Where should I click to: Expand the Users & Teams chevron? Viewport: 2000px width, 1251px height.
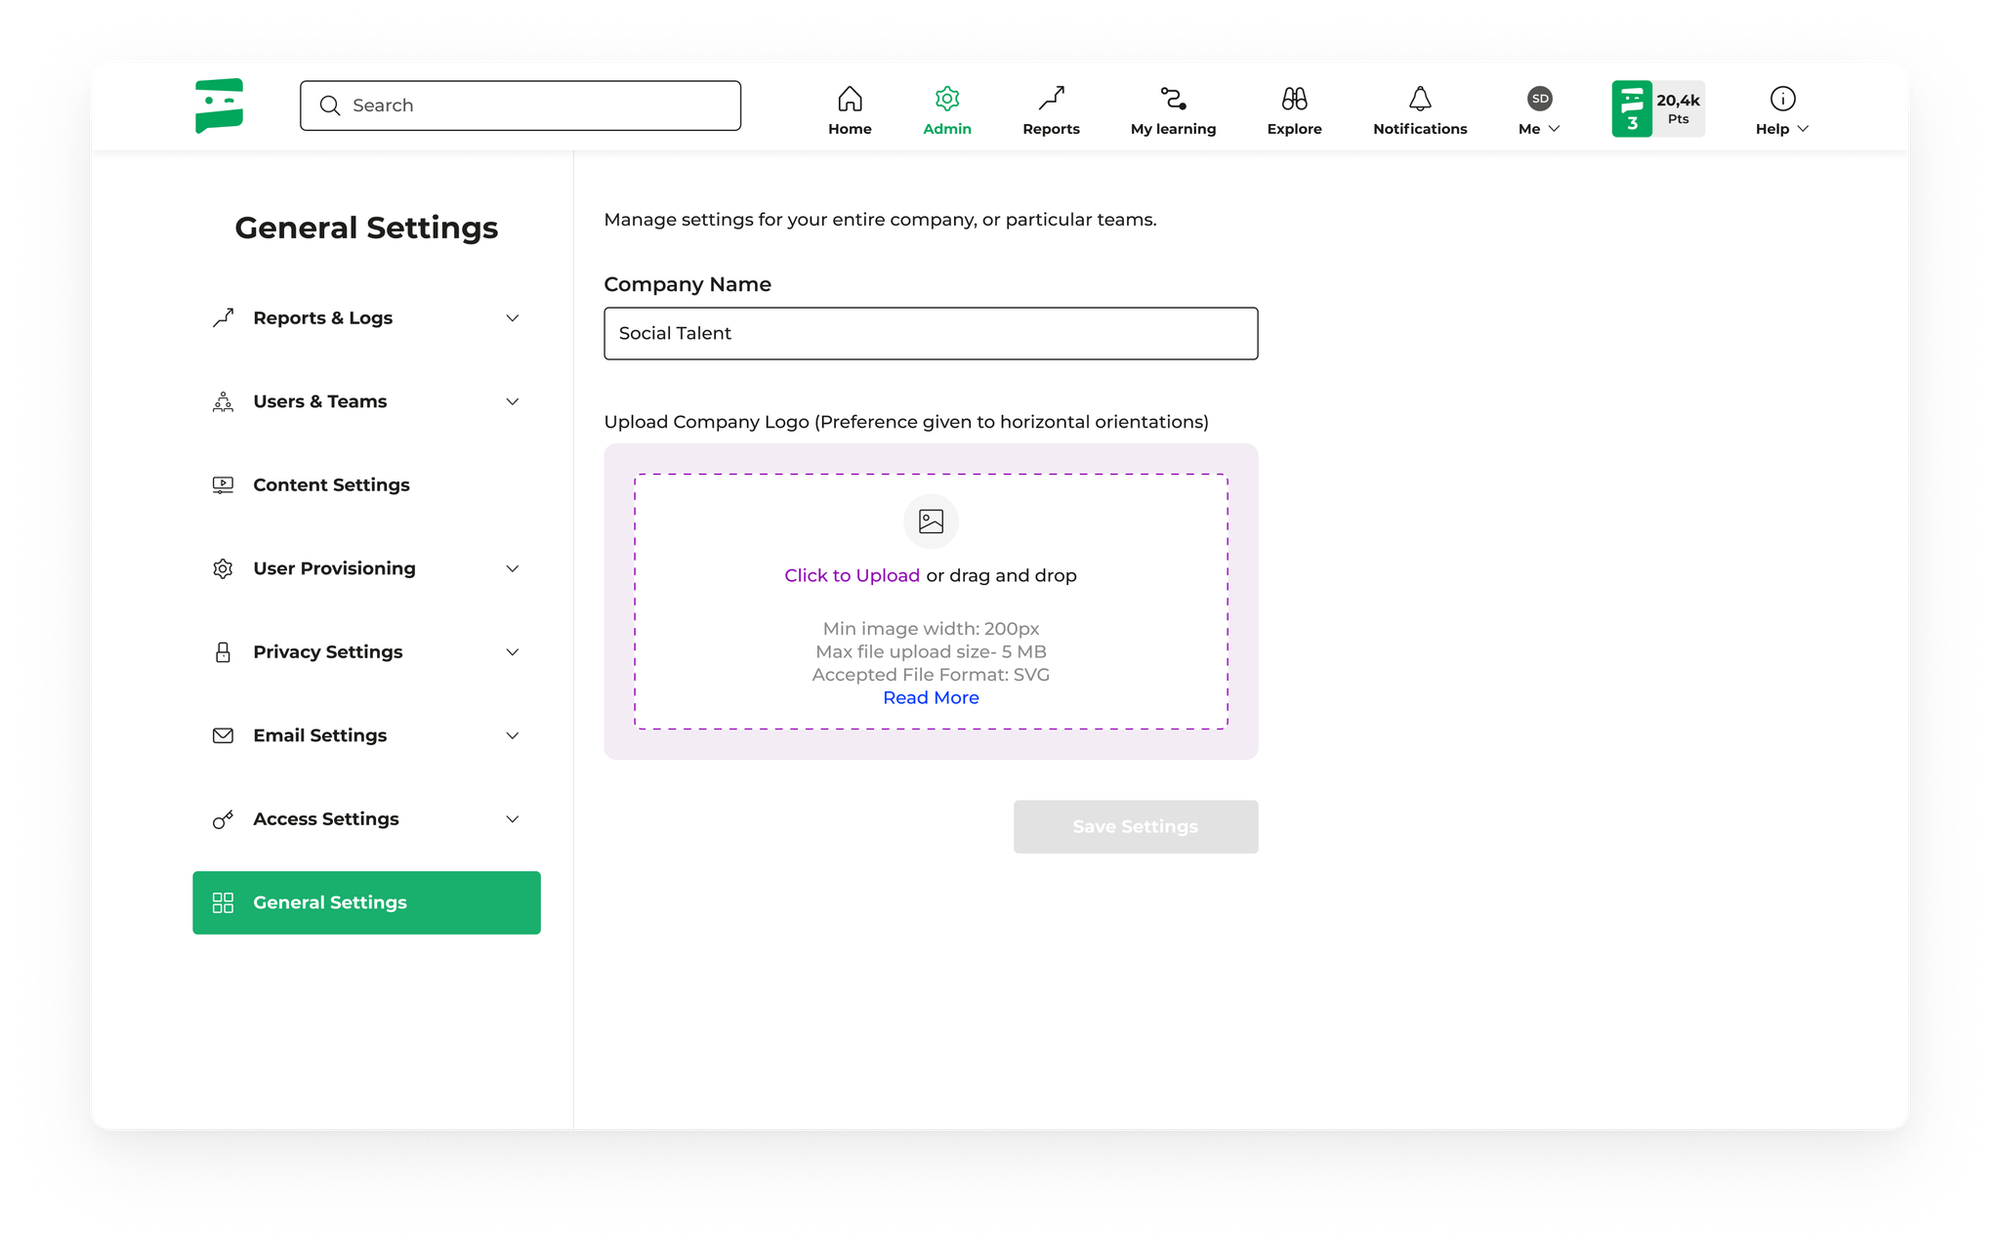(x=512, y=402)
